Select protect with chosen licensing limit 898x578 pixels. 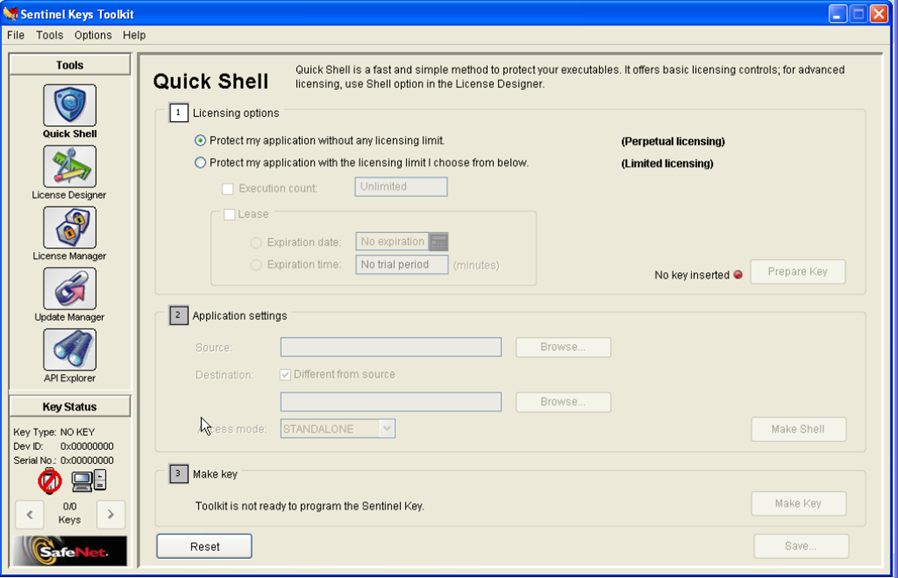pos(201,163)
